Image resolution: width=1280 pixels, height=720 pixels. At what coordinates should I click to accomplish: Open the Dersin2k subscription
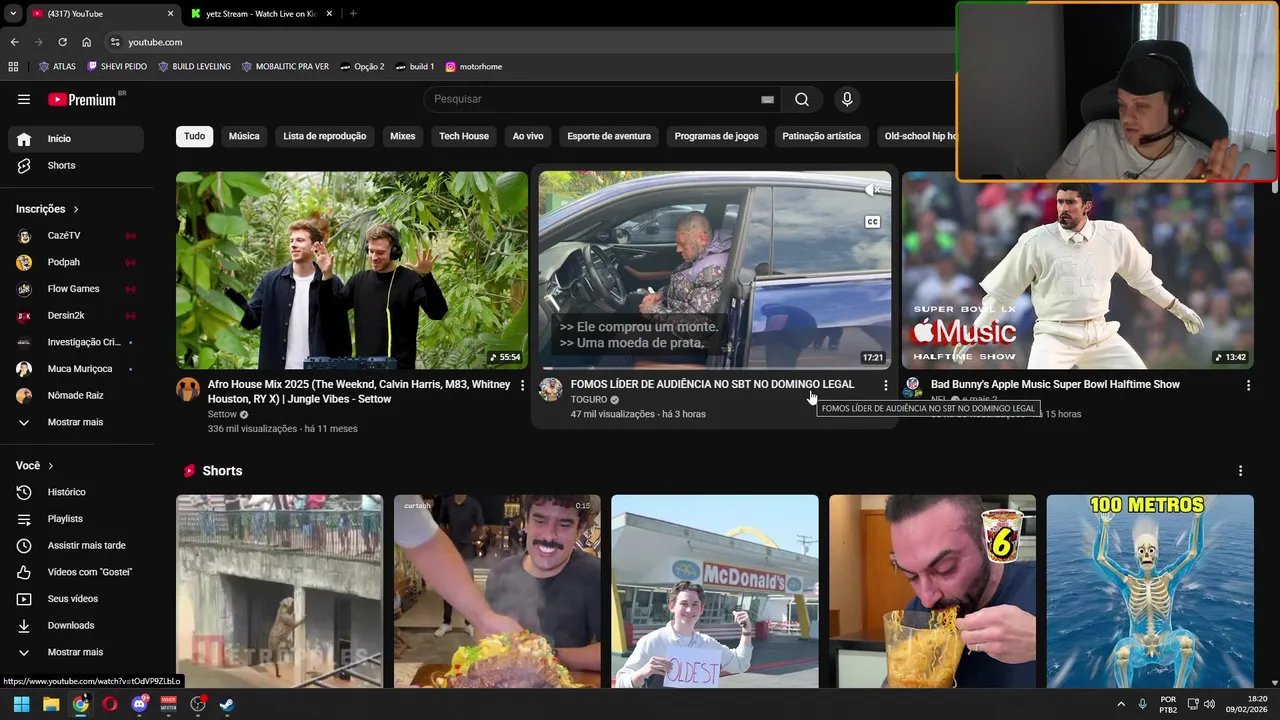tap(76, 315)
